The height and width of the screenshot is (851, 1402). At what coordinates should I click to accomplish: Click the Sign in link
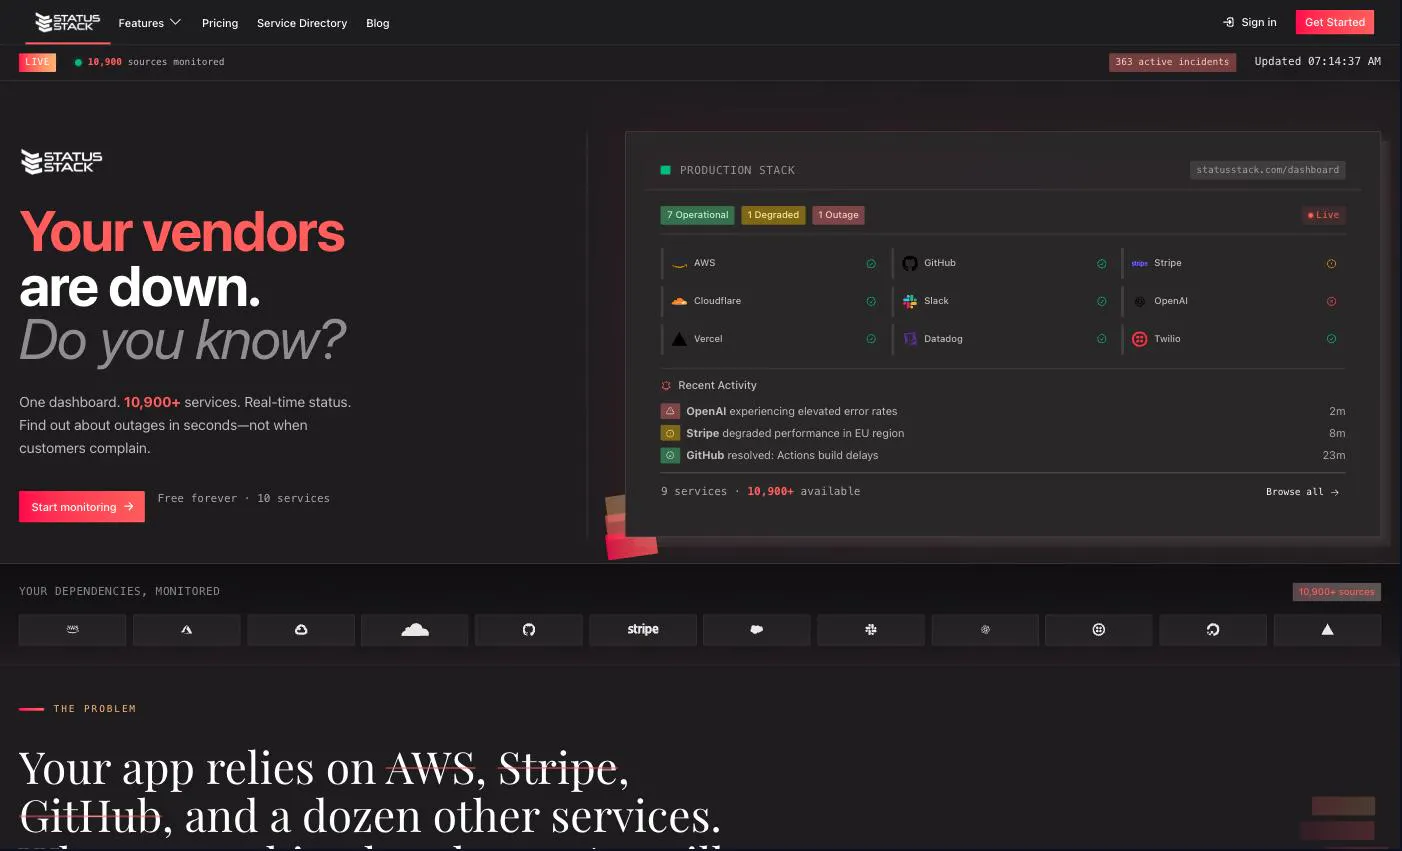pyautogui.click(x=1250, y=22)
